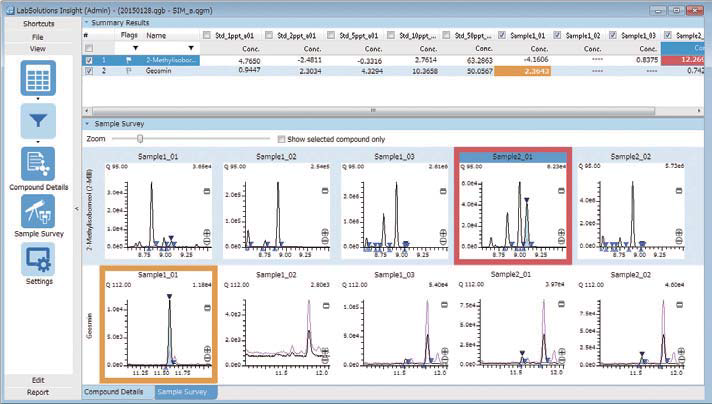Click the flag icon in the Geosmin row
The height and width of the screenshot is (404, 712).
tap(129, 72)
